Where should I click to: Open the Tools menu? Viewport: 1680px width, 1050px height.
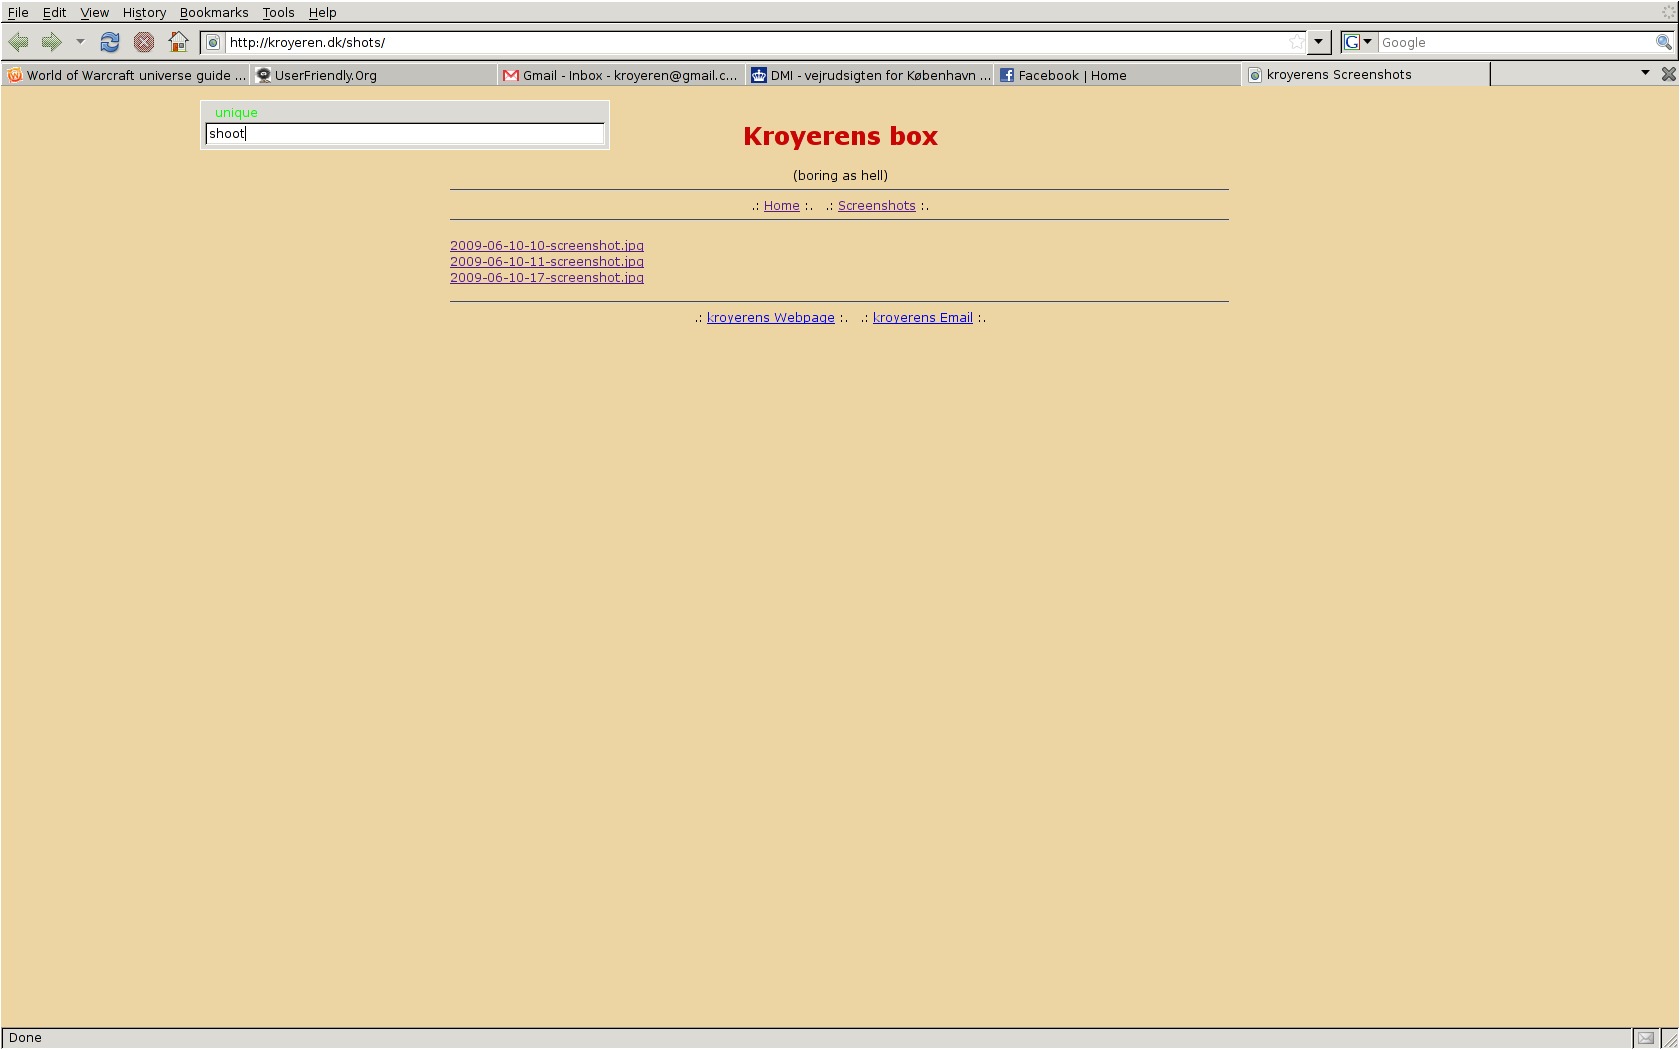278,12
